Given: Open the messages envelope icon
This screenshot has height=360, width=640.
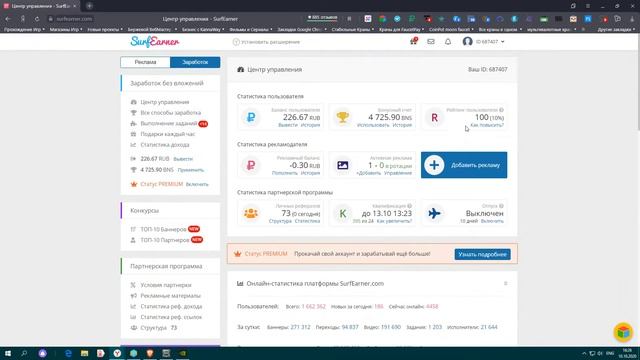Looking at the screenshot, I should pos(431,42).
